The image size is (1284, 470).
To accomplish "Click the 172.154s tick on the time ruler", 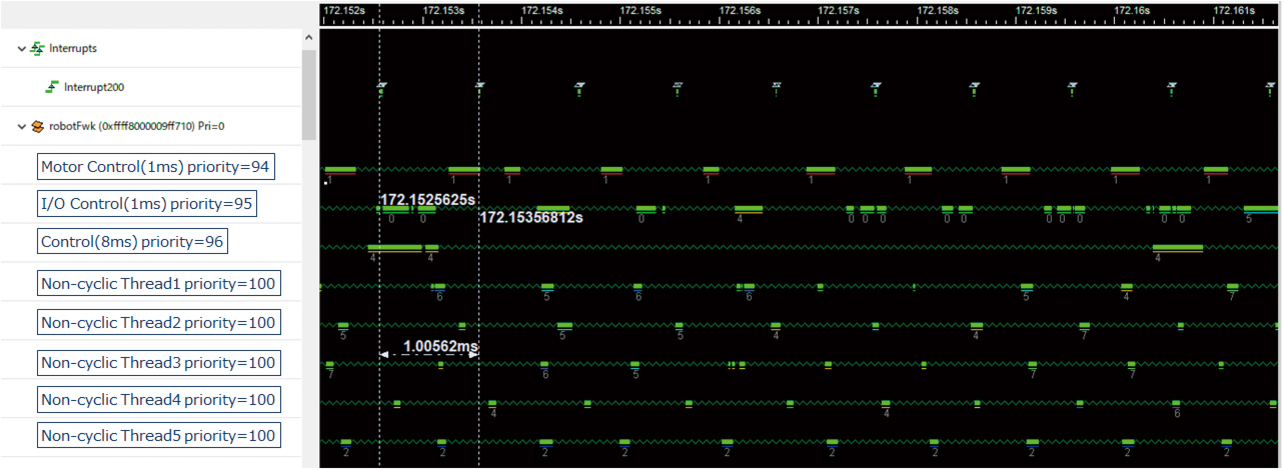I will pos(543,10).
